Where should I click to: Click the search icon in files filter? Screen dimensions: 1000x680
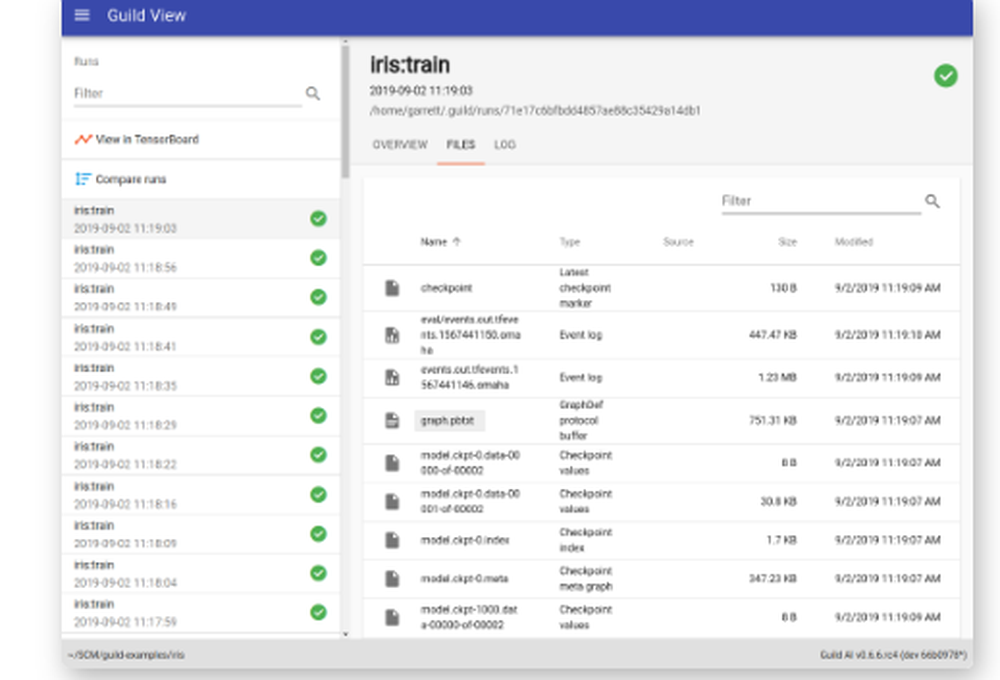[932, 202]
